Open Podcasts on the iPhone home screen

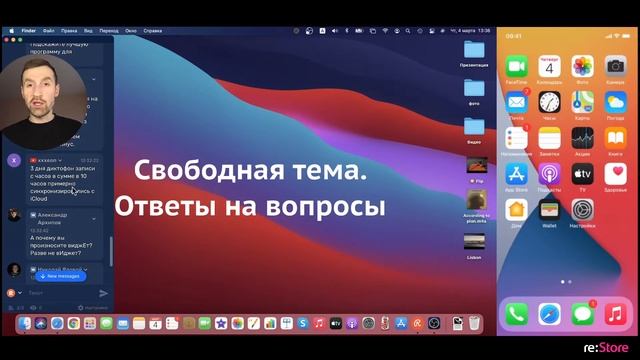[x=549, y=174]
